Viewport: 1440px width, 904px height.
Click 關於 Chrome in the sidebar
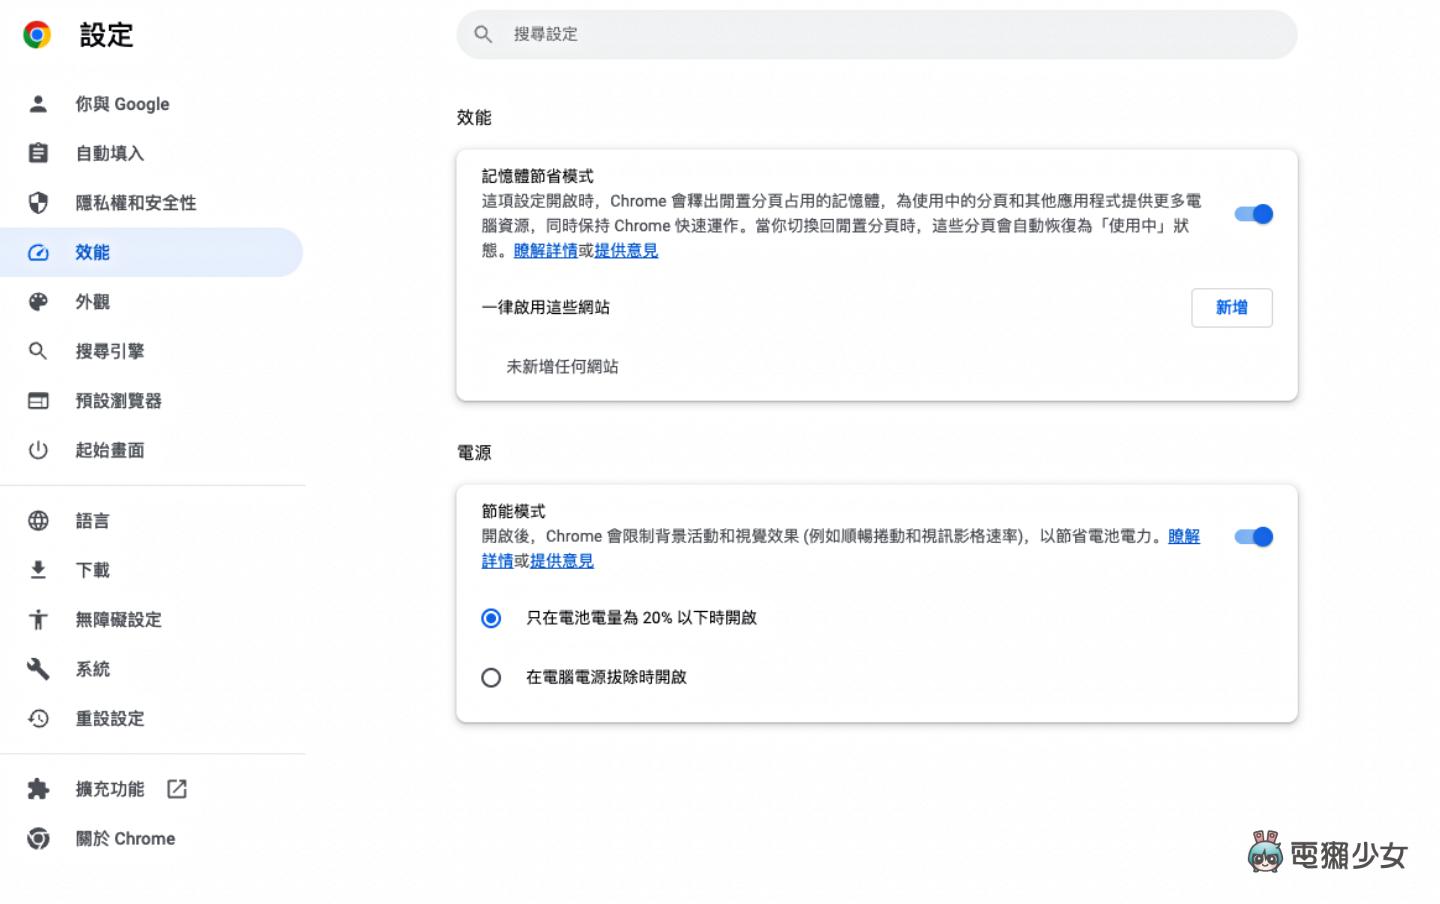coord(125,838)
